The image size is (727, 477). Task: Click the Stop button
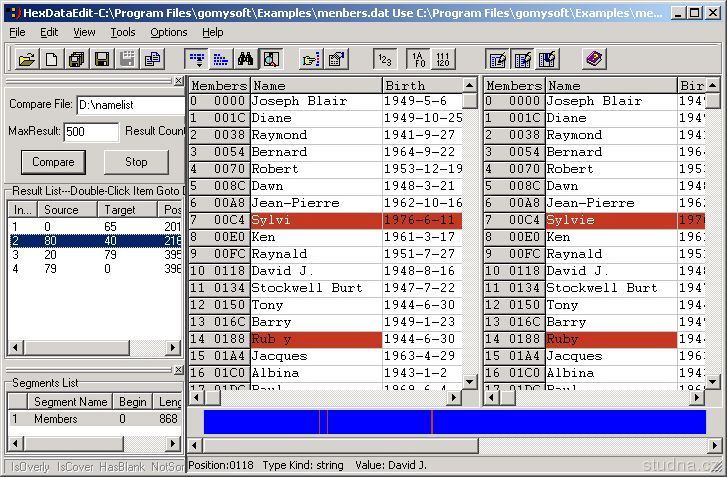[x=136, y=162]
